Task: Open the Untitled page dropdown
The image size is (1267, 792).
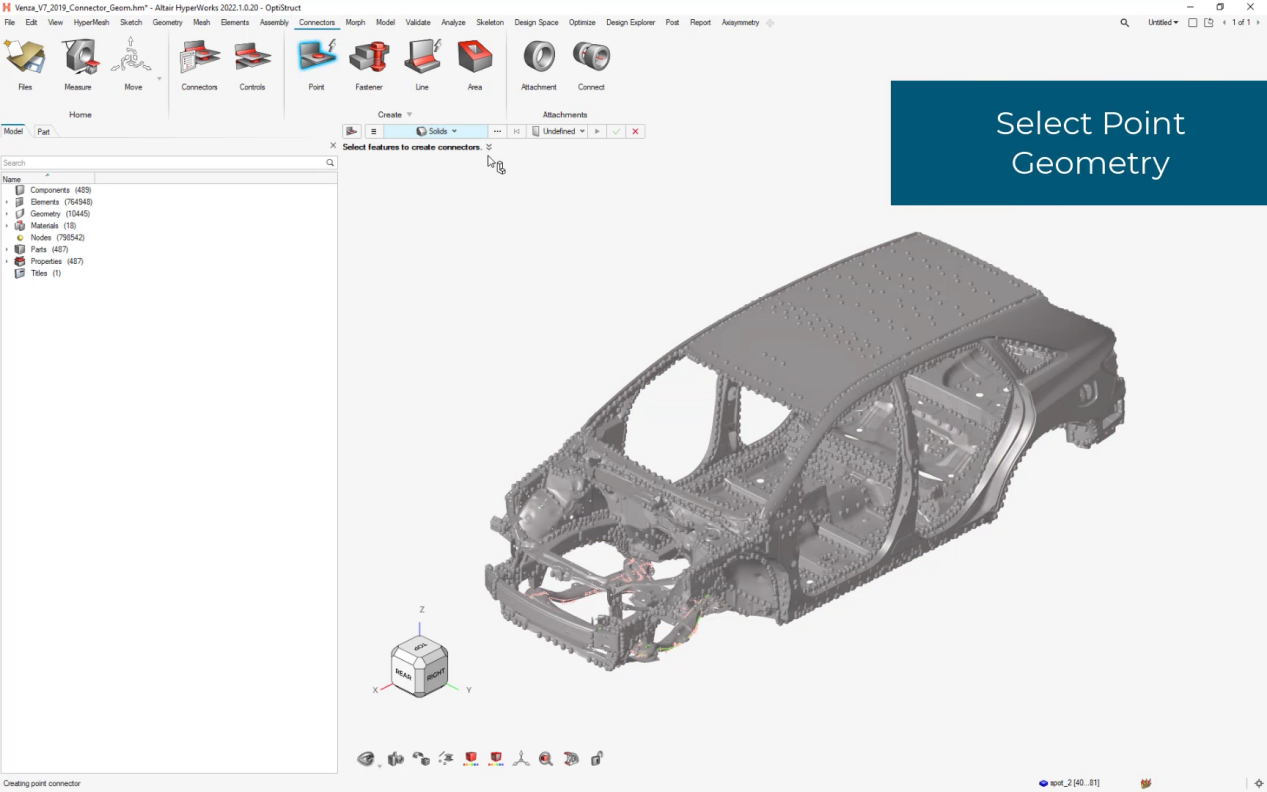Action: click(1163, 22)
